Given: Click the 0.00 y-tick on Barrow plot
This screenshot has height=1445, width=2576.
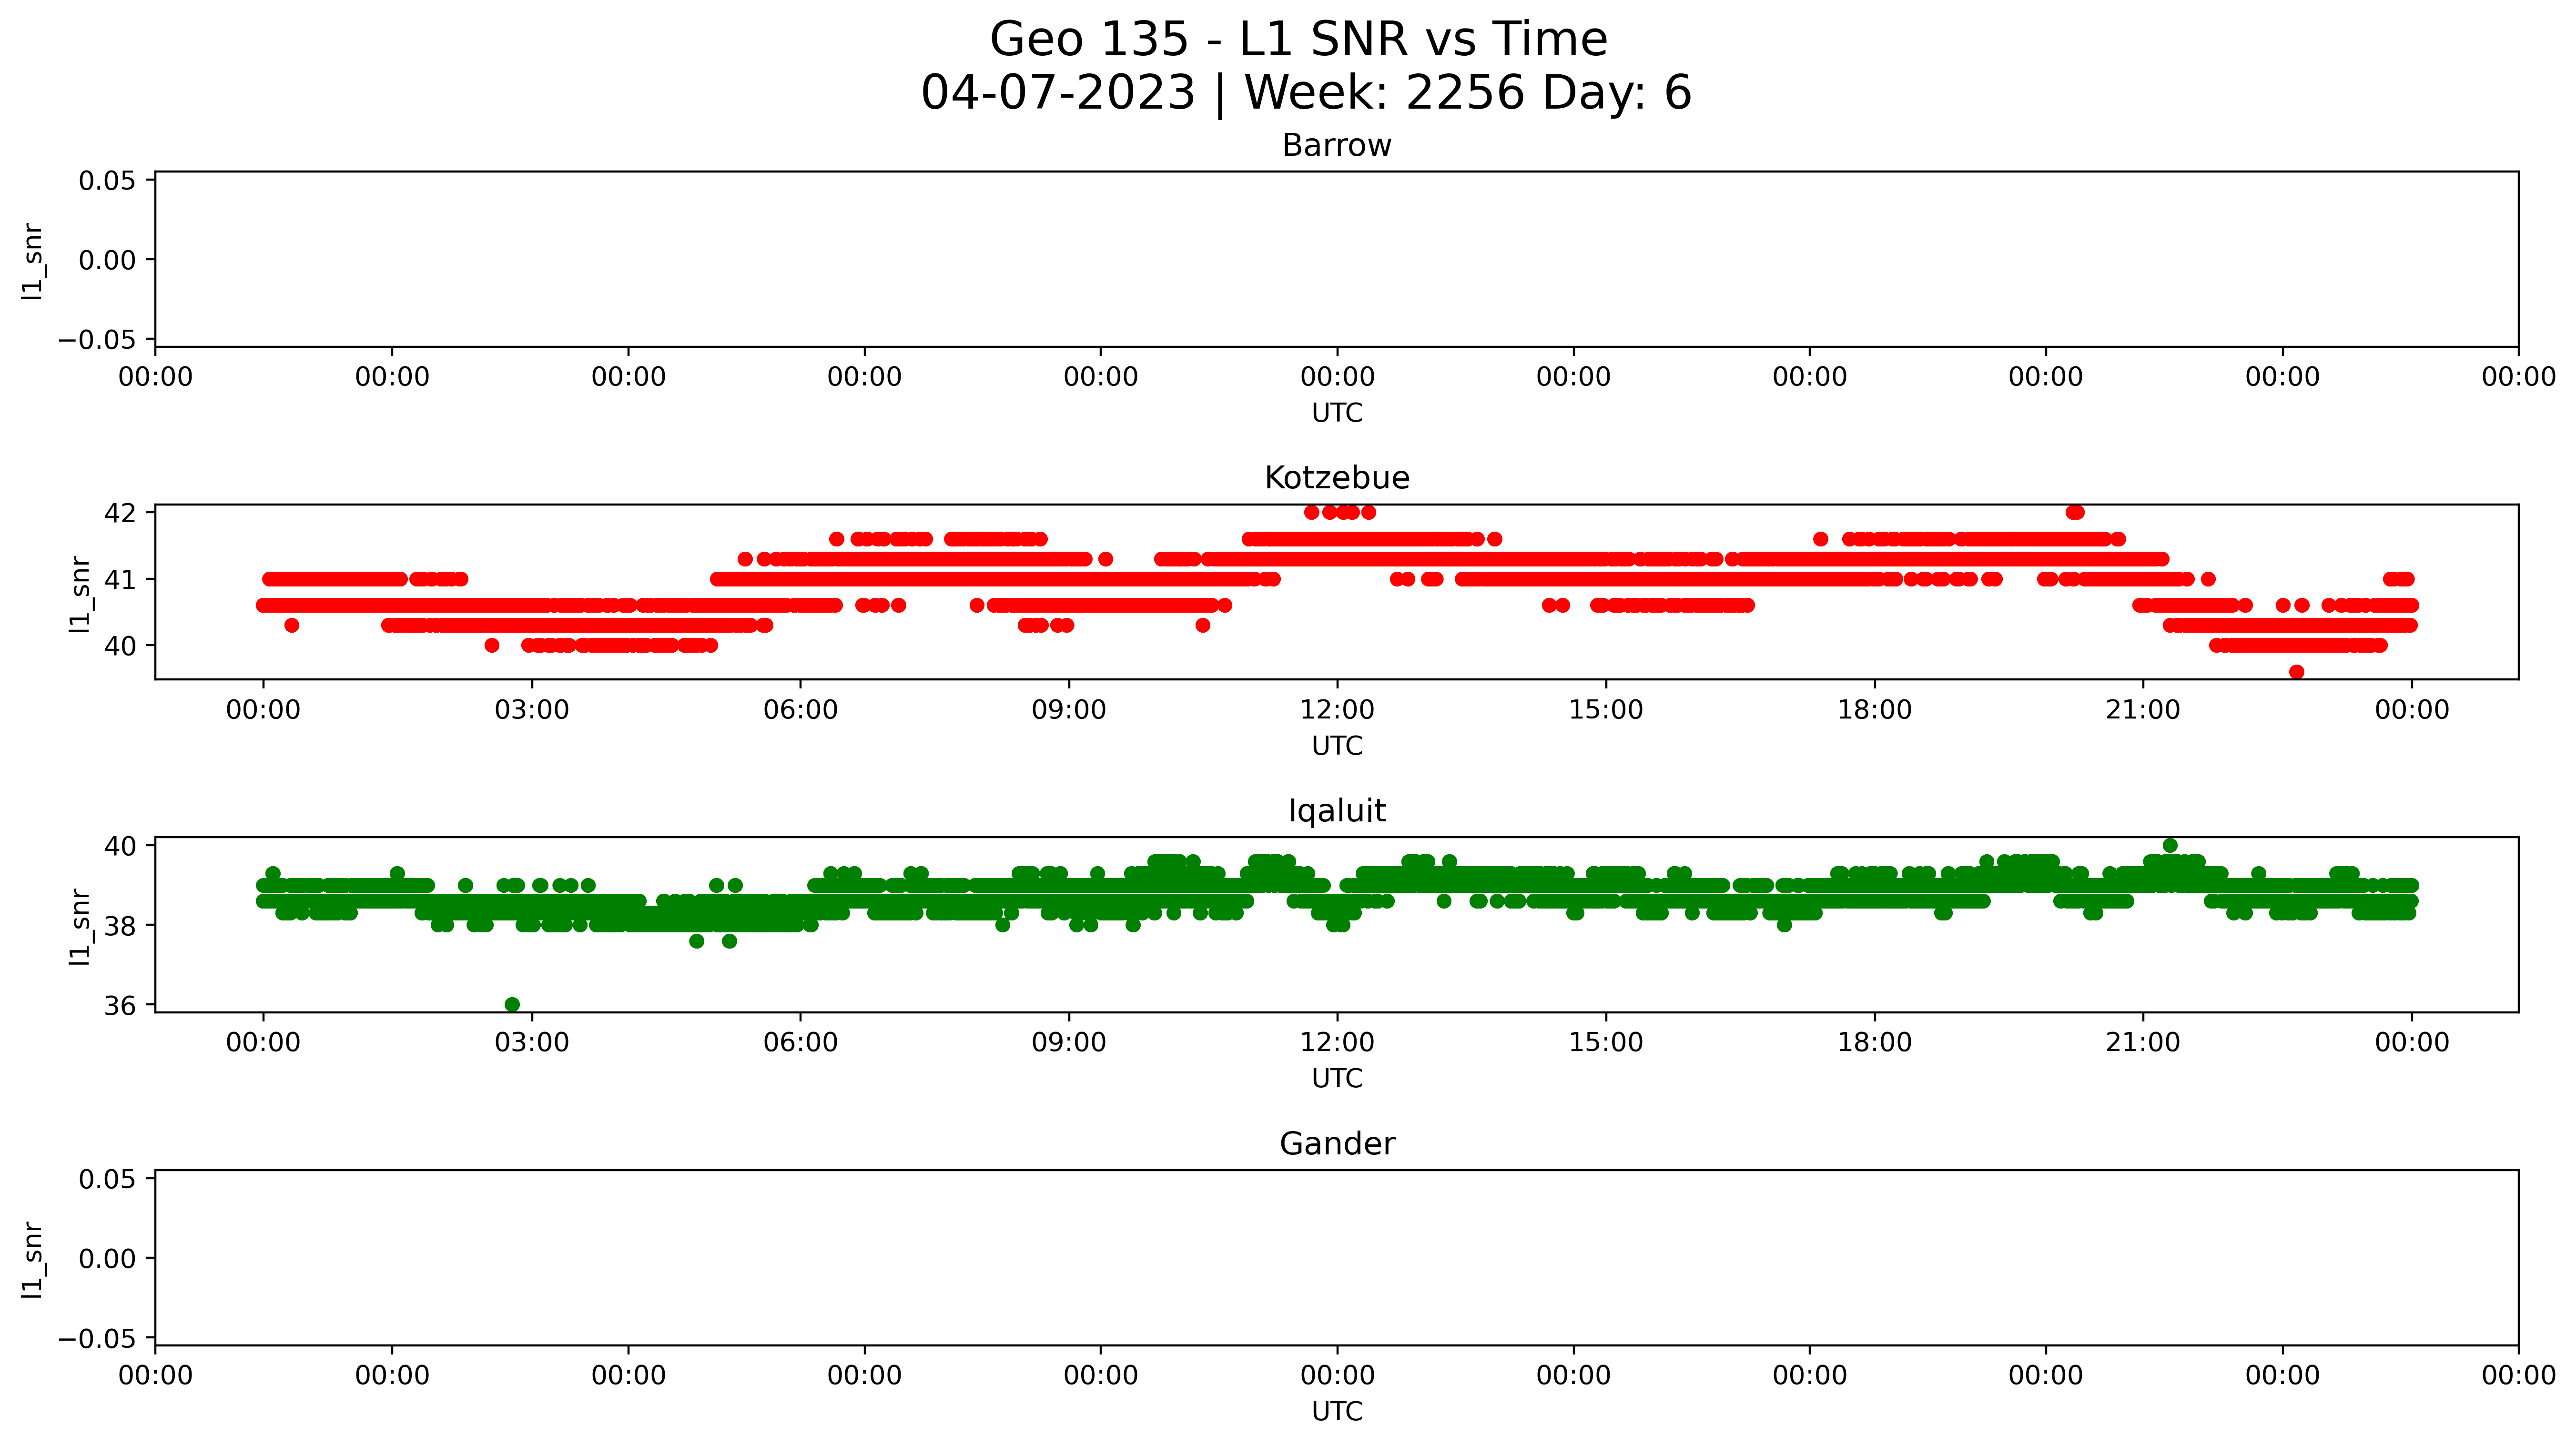Looking at the screenshot, I should point(108,260).
